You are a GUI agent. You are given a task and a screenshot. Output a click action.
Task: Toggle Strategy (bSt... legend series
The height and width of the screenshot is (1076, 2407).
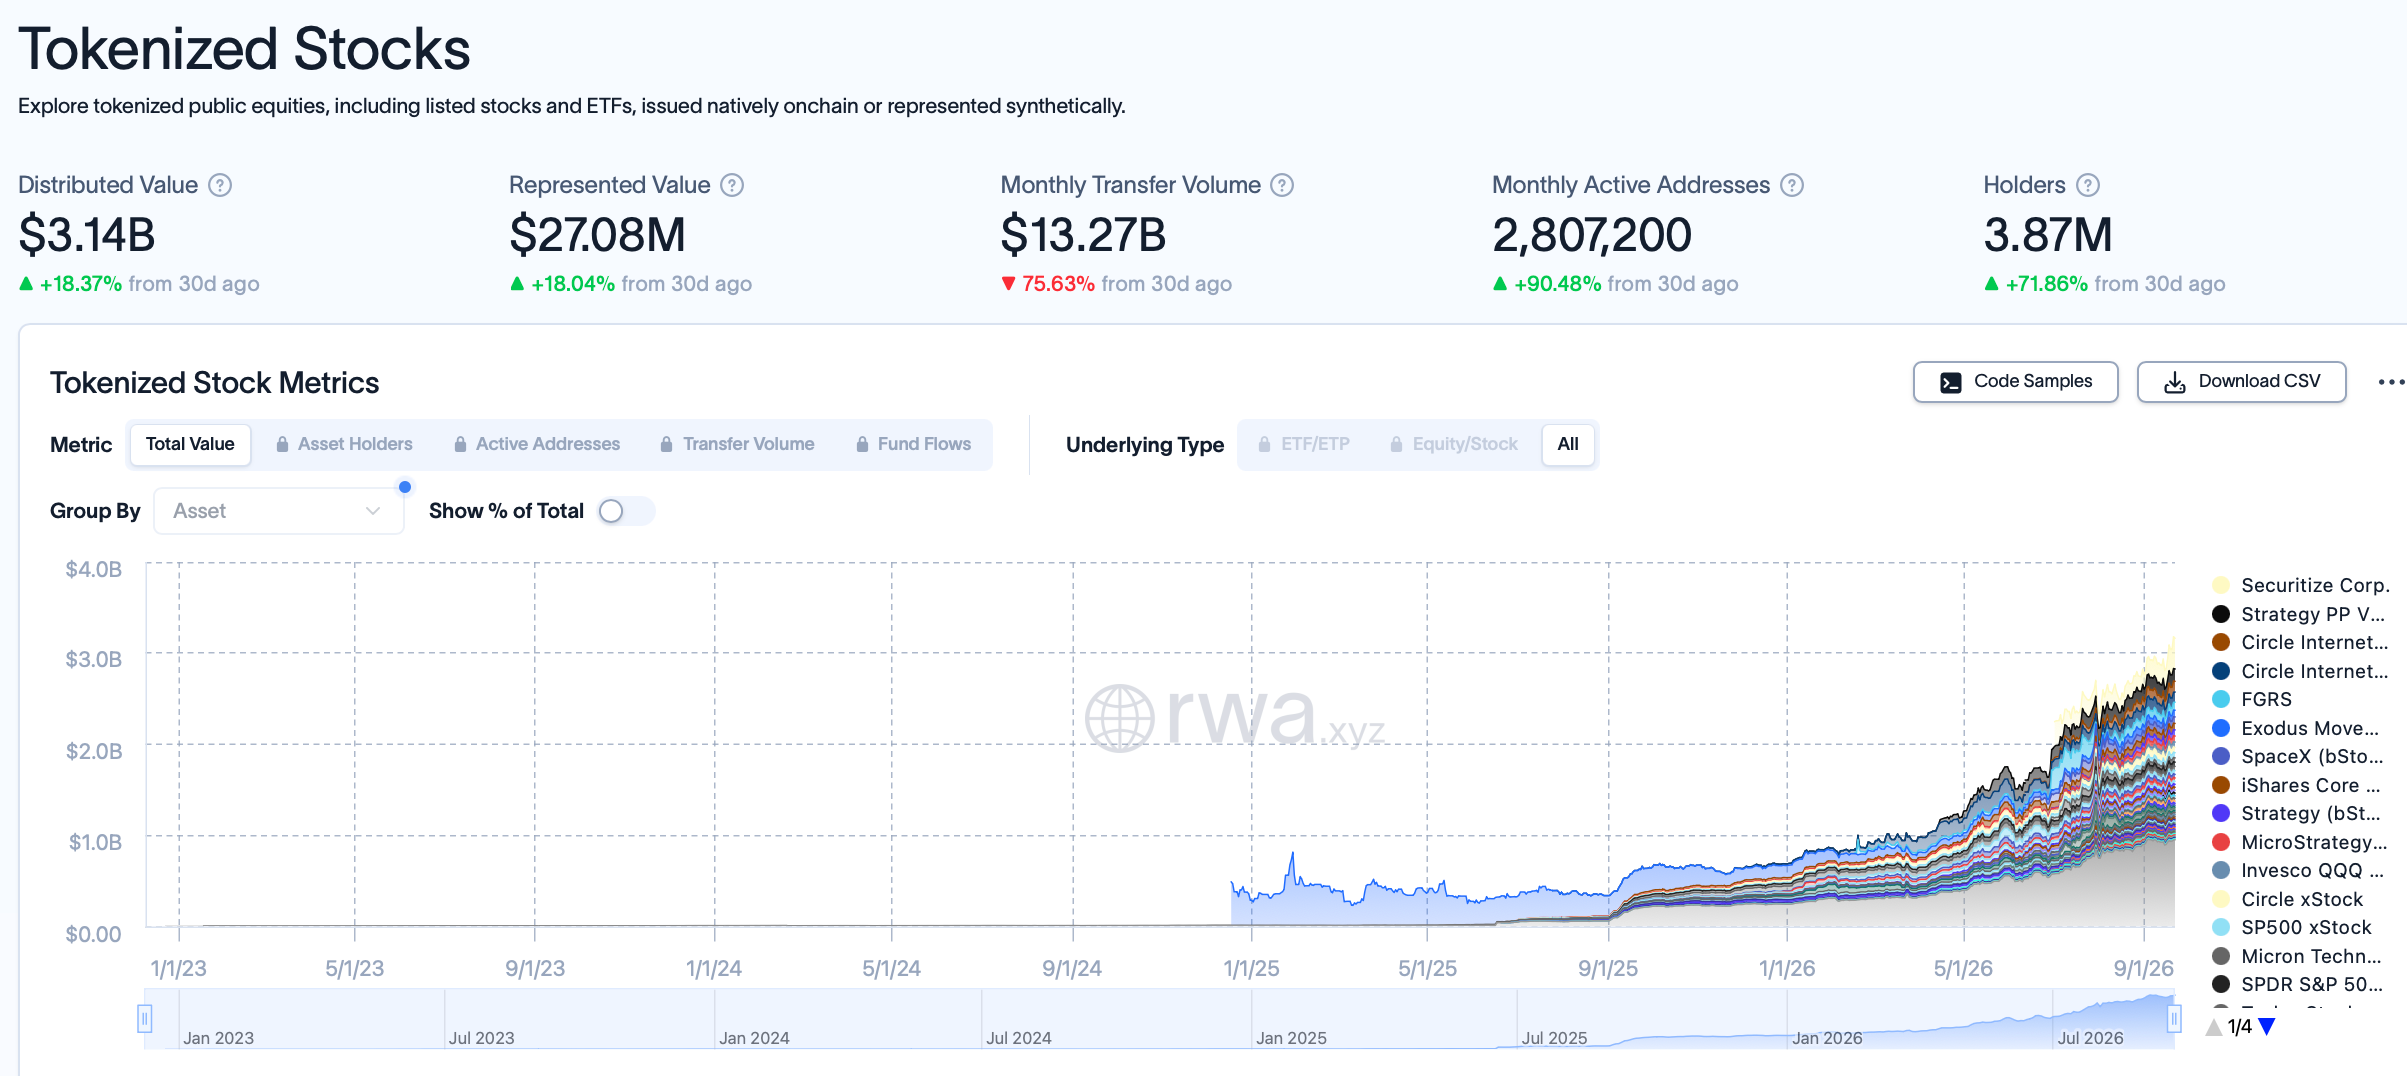[2296, 813]
